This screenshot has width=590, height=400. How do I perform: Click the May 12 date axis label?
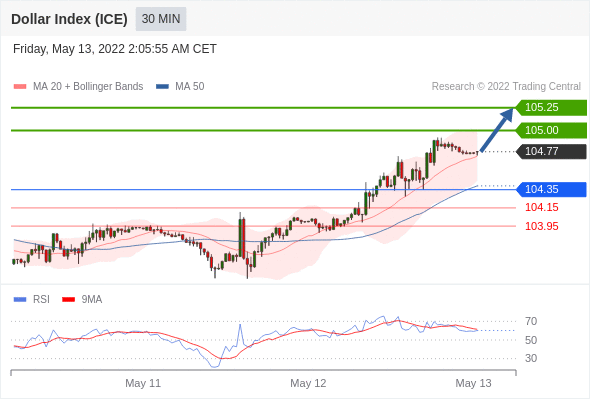point(308,383)
